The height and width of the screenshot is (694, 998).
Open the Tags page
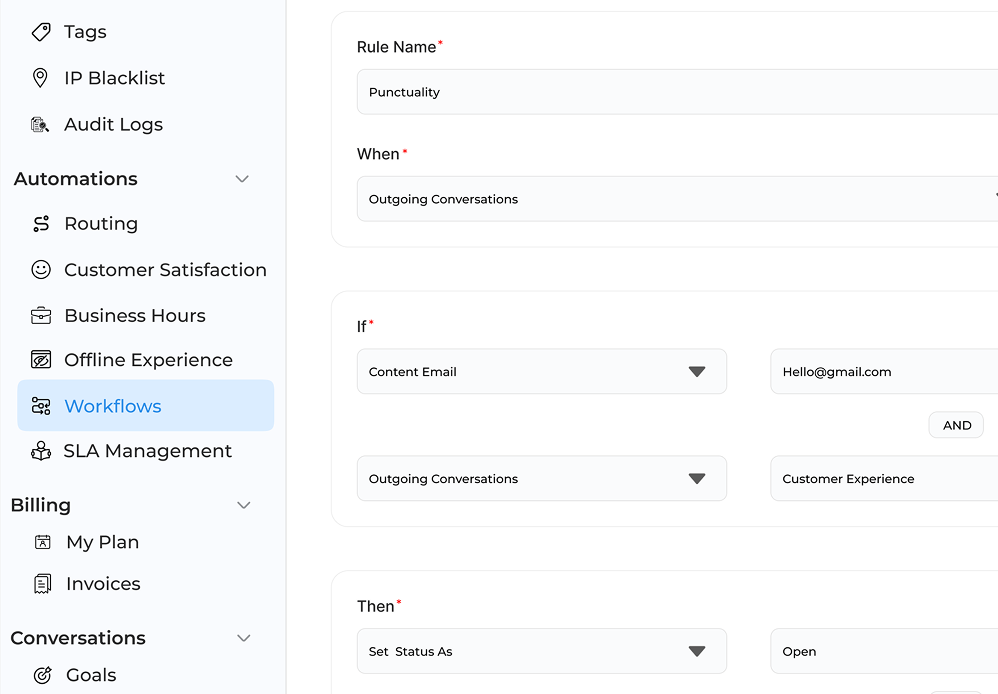[x=85, y=32]
